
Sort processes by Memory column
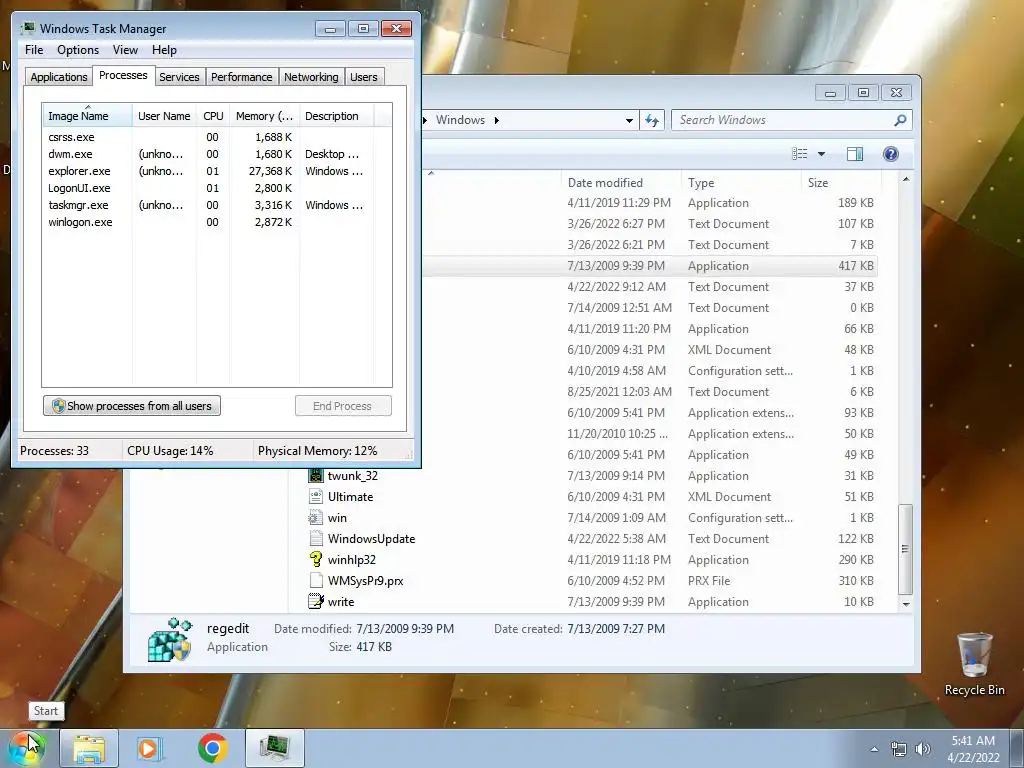tap(264, 116)
